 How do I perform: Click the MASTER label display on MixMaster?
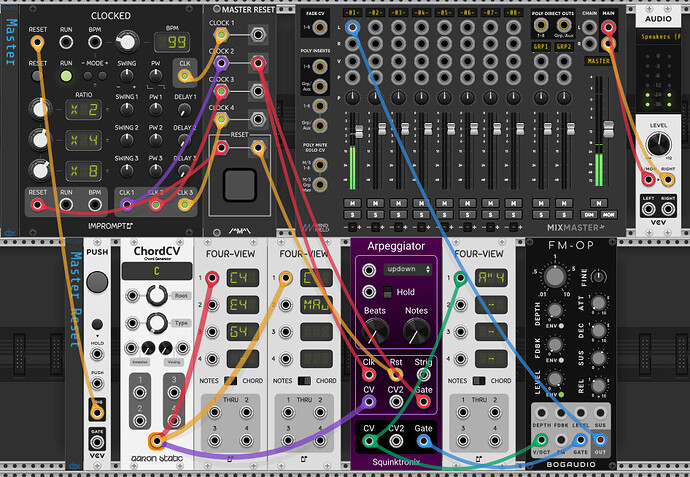click(599, 61)
